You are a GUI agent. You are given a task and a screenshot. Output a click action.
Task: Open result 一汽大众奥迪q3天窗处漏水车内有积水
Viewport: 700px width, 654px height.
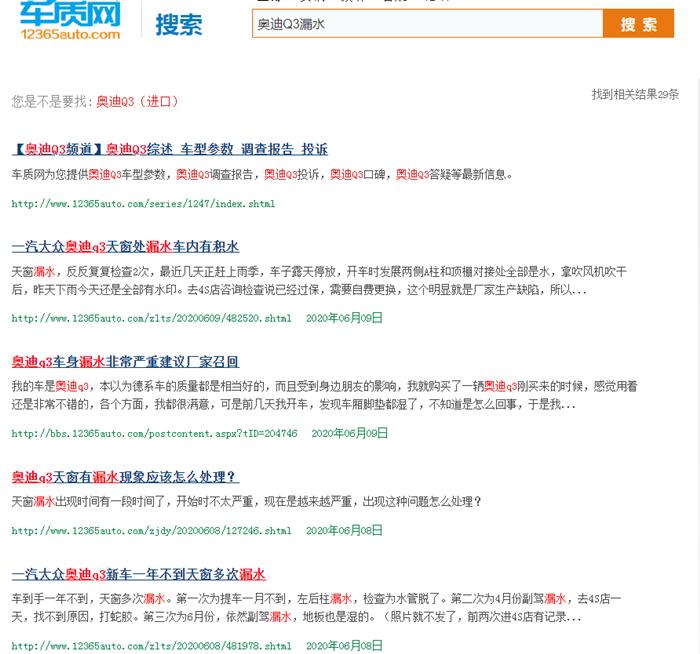[125, 246]
